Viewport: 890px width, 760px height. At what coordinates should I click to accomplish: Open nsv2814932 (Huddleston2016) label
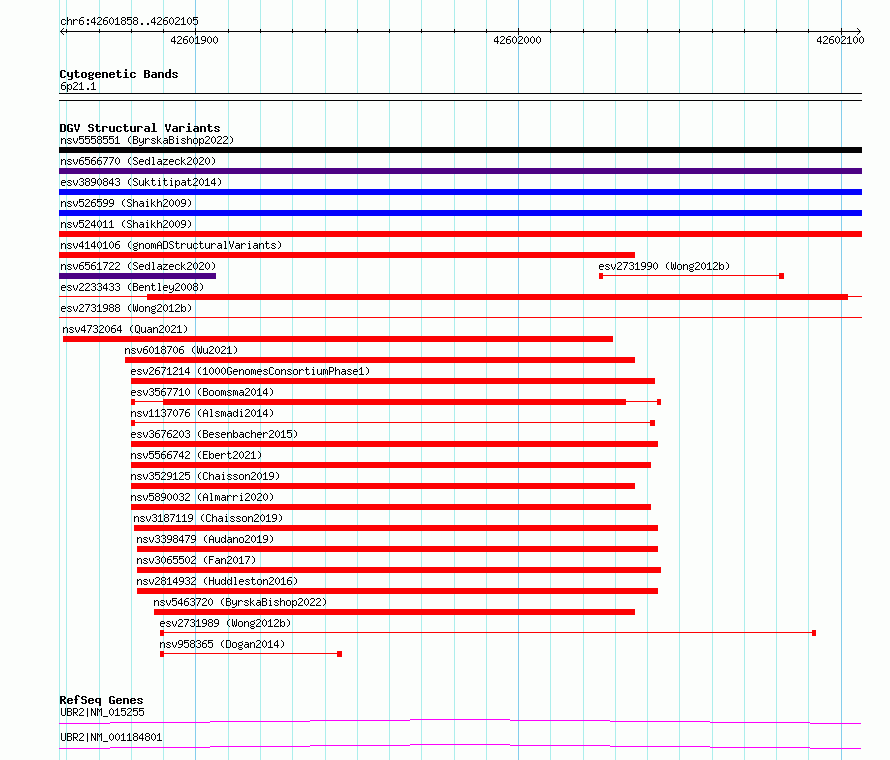217,581
